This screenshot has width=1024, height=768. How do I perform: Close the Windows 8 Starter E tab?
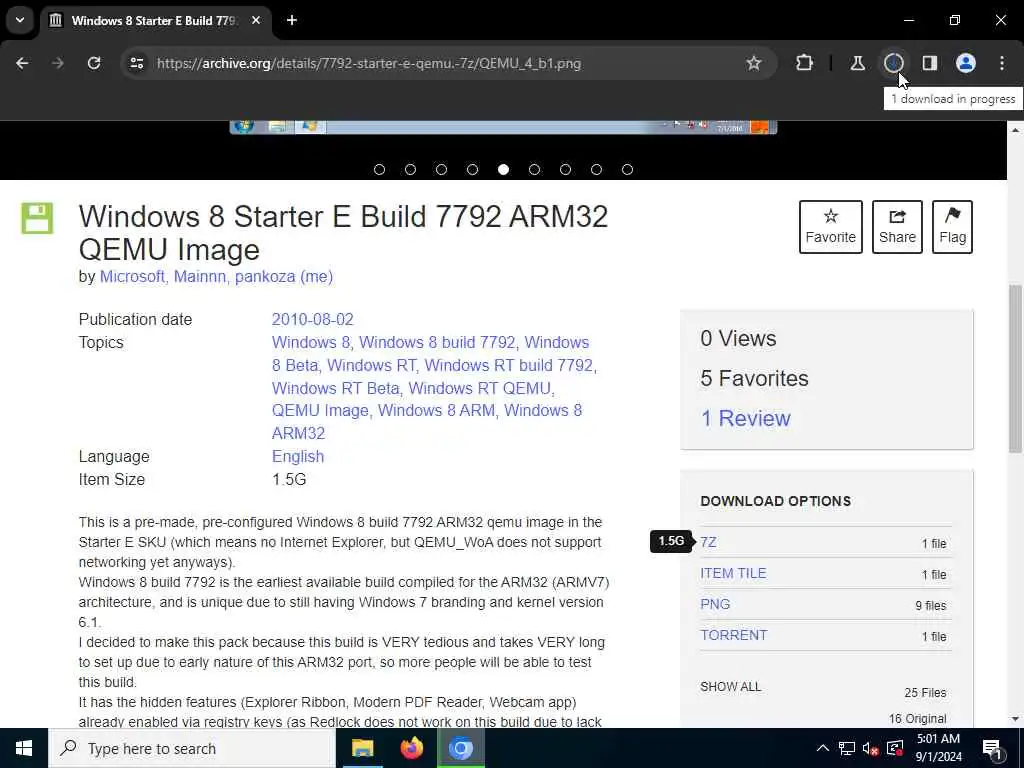coord(256,20)
